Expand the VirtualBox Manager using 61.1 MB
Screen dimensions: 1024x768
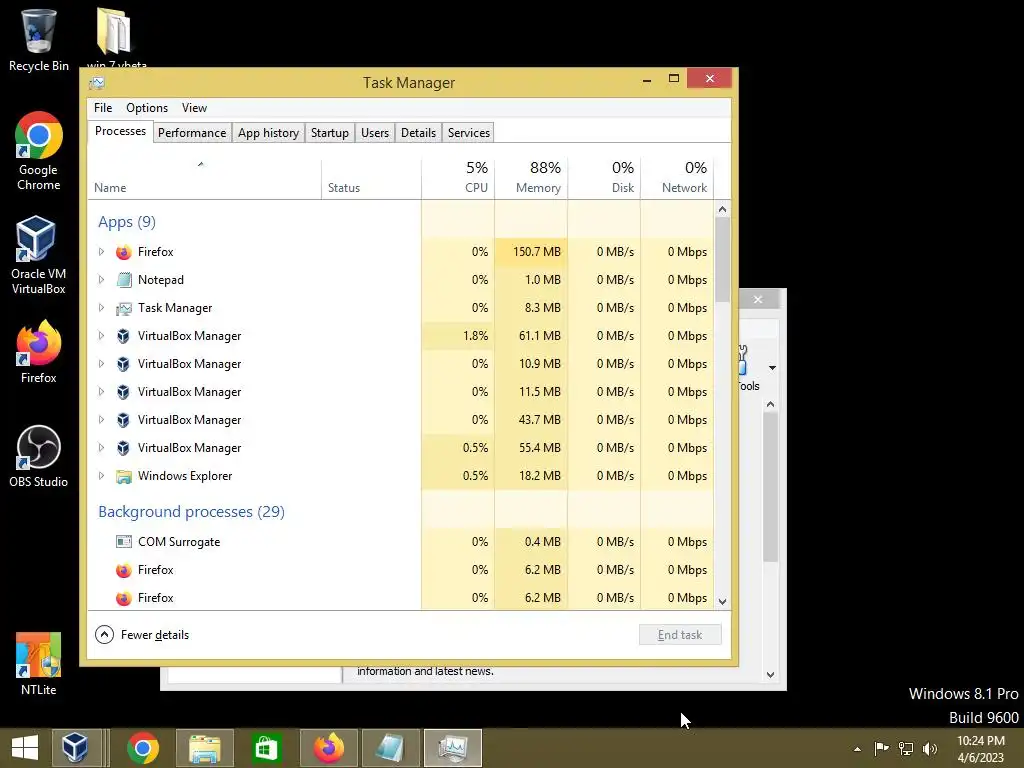click(101, 336)
